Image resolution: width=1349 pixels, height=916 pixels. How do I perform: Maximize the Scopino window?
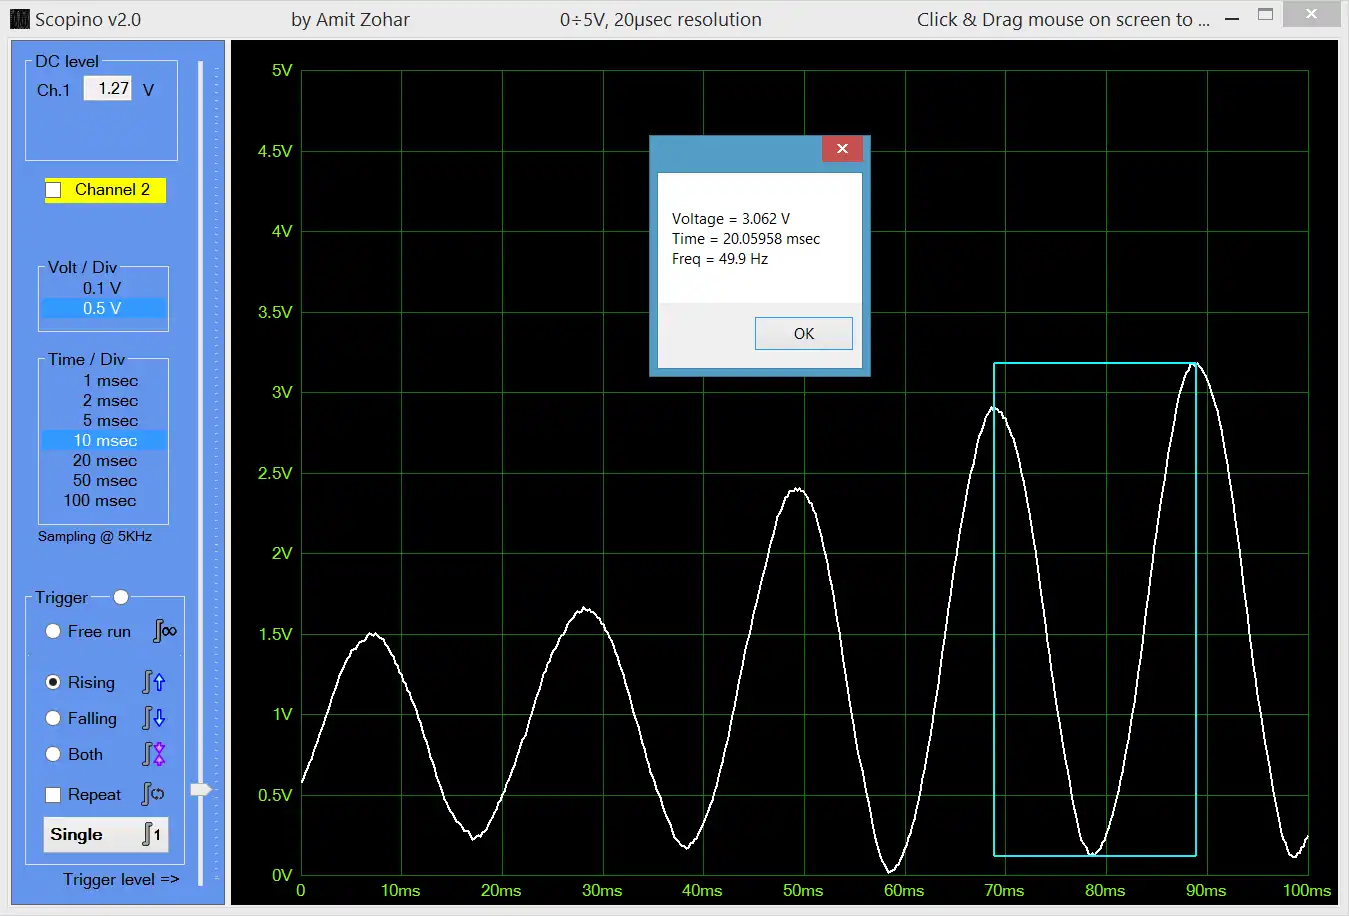[x=1265, y=15]
